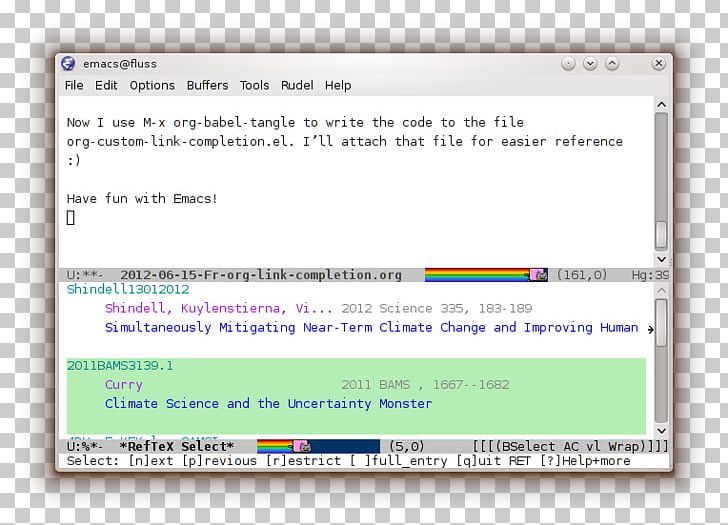Click the '[ ]full_entry' option in minibuffer
This screenshot has width=728, height=525.
pos(398,461)
